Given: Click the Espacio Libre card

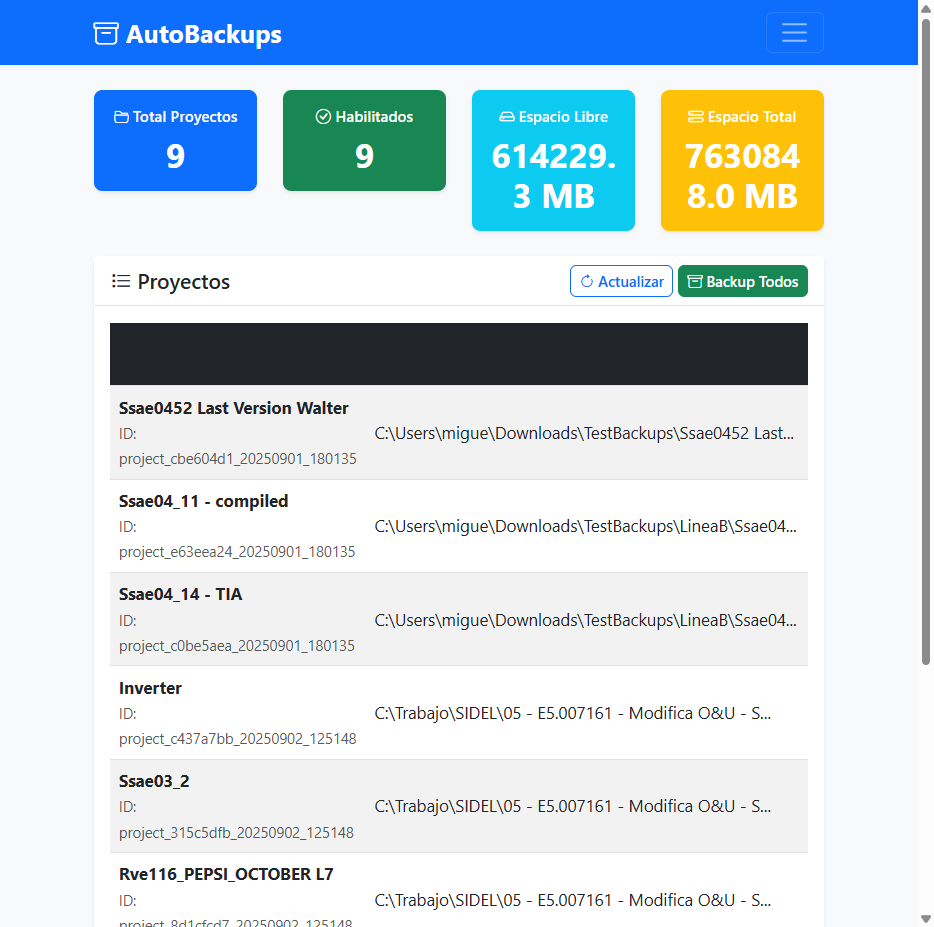Looking at the screenshot, I should click(553, 160).
